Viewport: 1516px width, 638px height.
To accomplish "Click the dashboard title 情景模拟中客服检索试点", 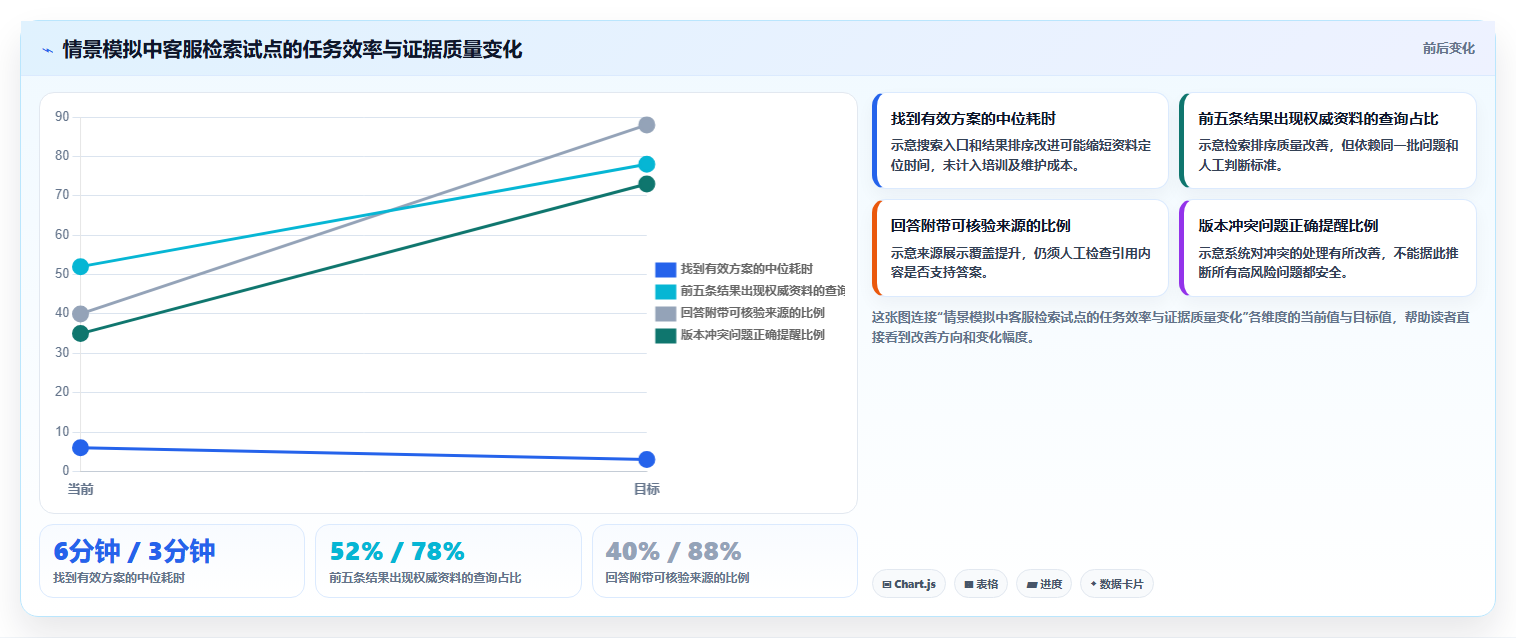I will tap(292, 50).
